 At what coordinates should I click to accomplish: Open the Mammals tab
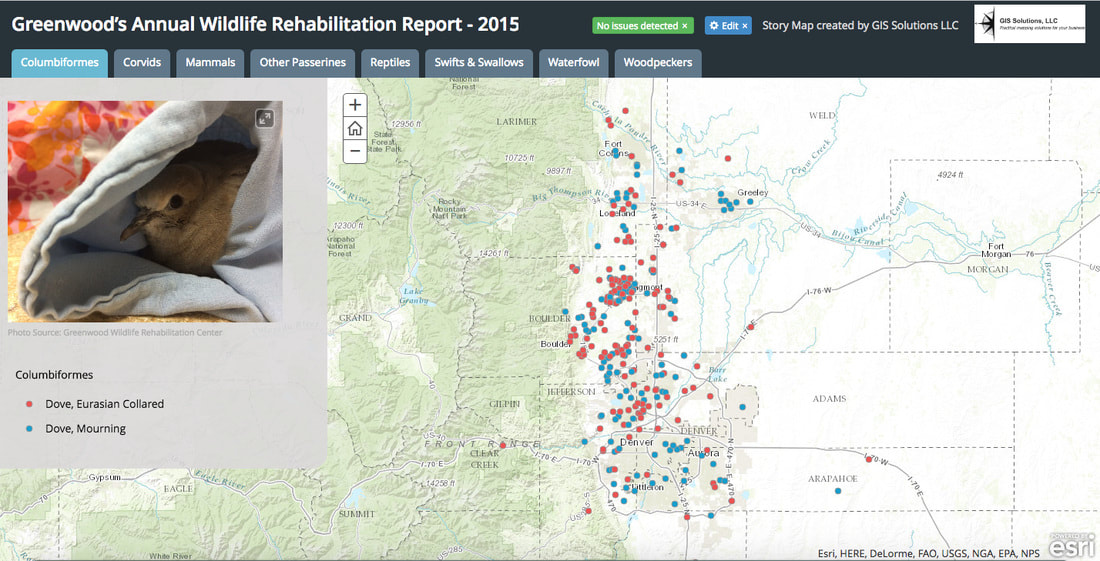click(x=210, y=62)
